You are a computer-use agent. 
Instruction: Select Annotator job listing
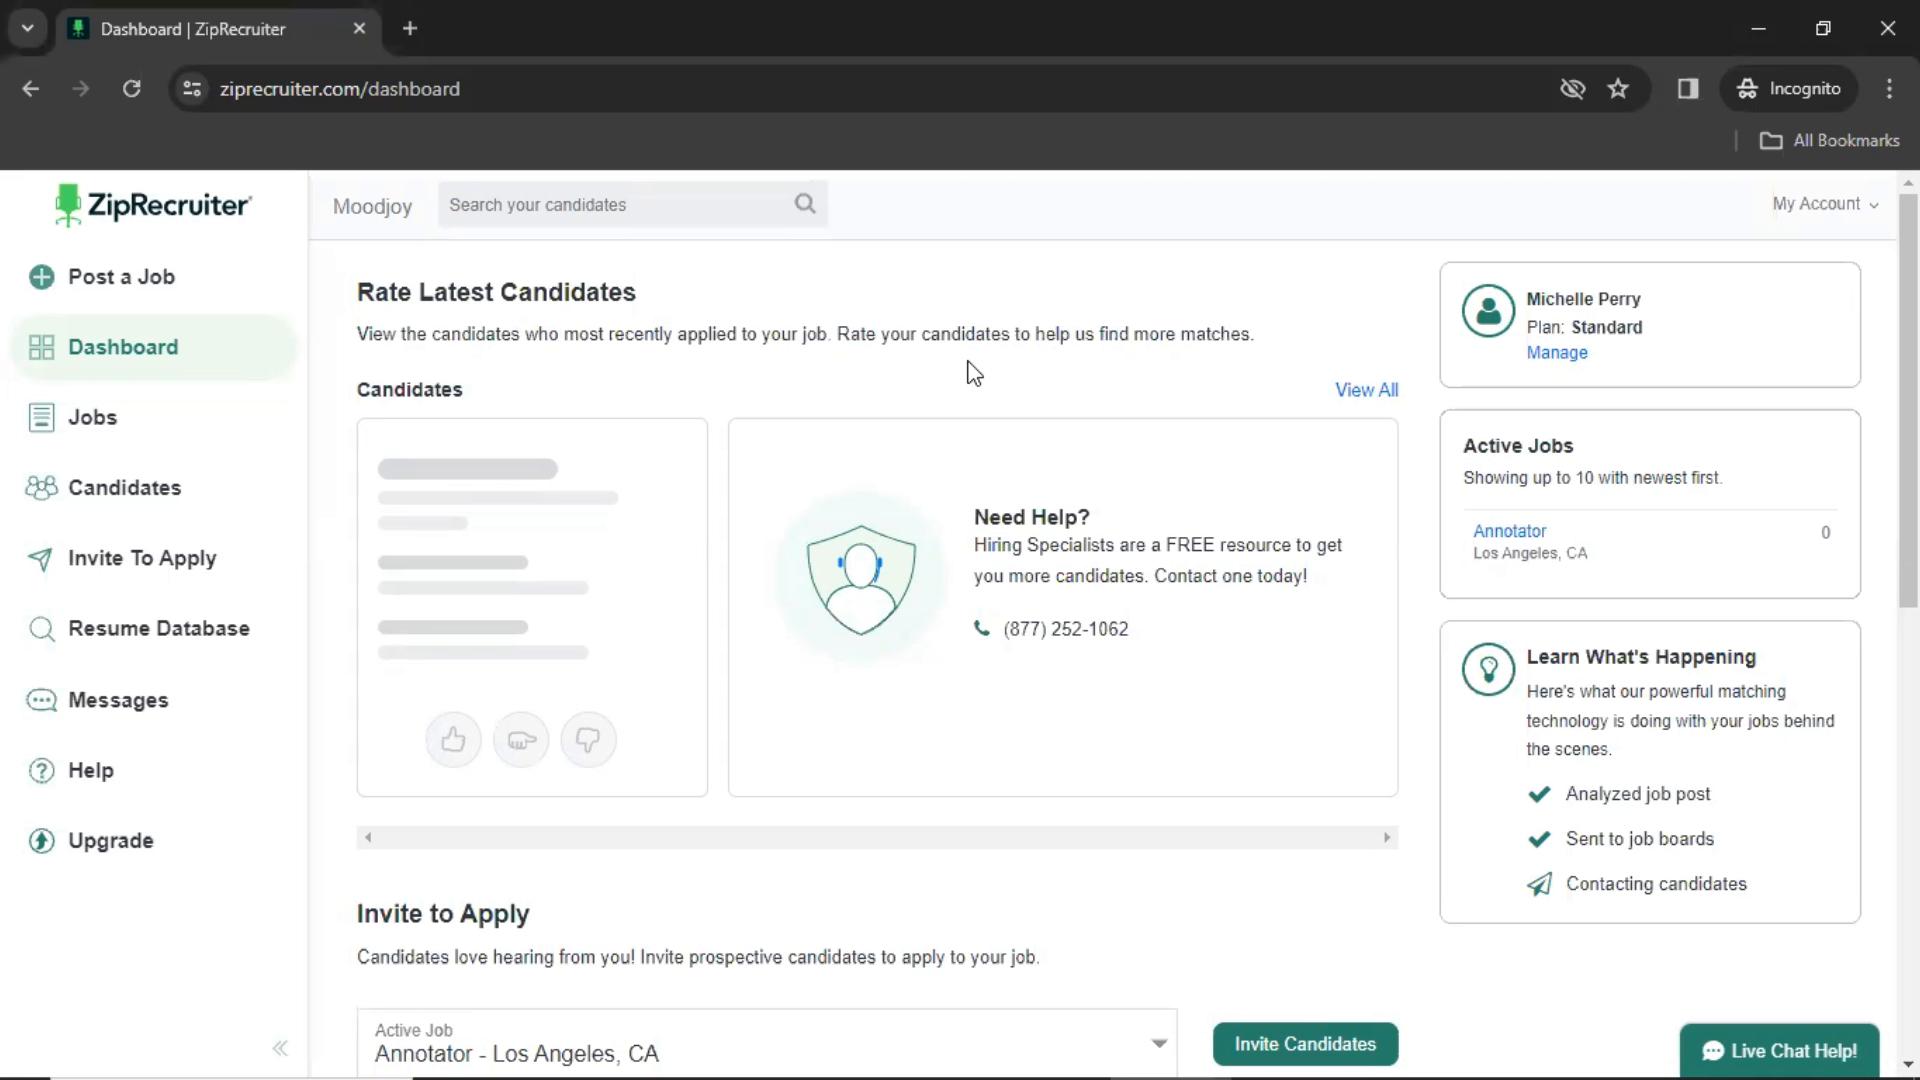click(1510, 529)
